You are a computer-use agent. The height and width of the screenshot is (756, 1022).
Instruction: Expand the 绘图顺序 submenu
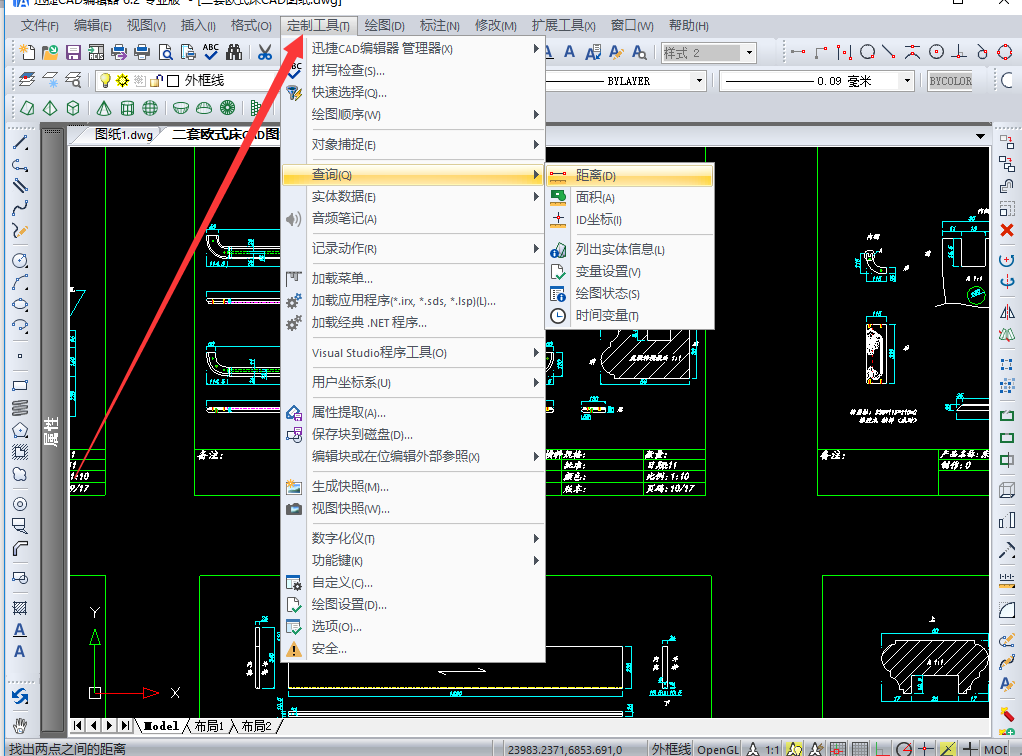(x=413, y=115)
